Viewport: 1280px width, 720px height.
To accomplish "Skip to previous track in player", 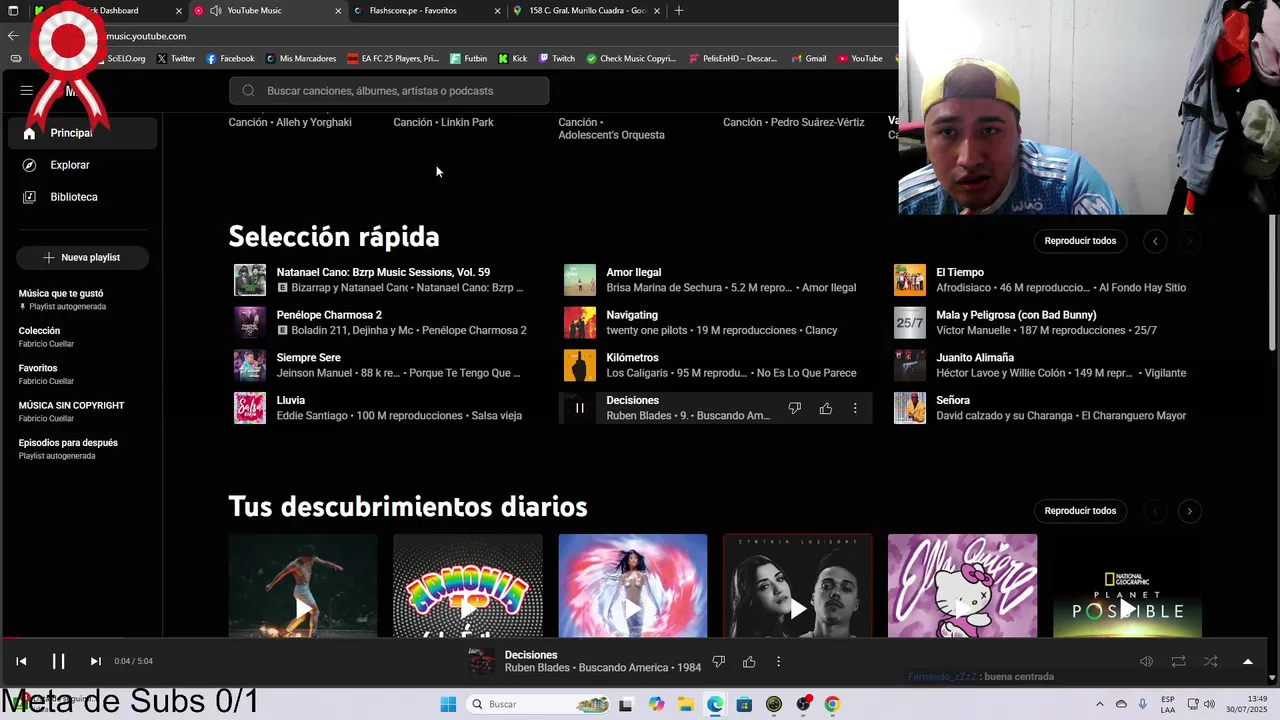I will (x=21, y=661).
